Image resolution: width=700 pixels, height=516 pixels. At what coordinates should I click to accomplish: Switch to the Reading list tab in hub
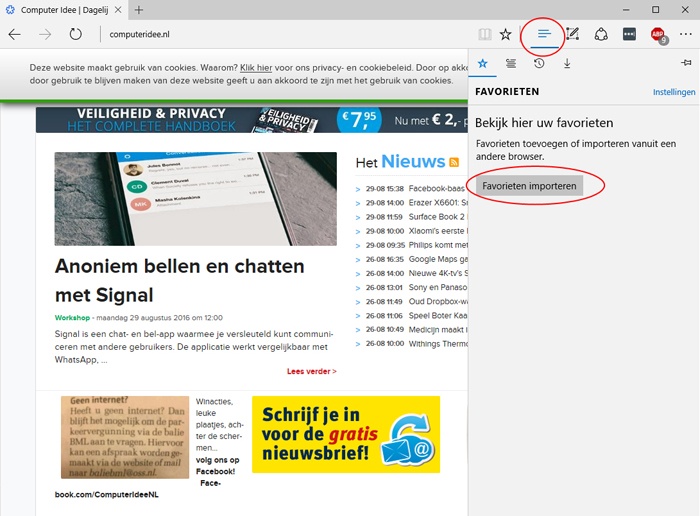point(511,63)
